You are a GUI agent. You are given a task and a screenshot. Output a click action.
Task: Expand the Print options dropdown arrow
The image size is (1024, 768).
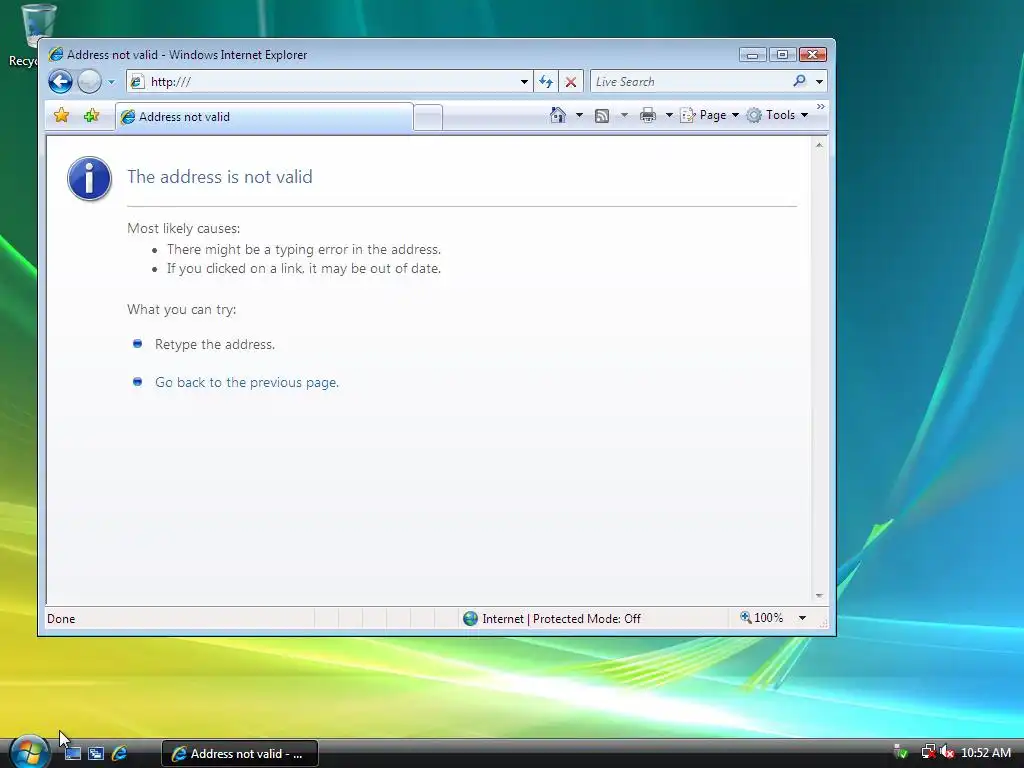click(x=669, y=115)
